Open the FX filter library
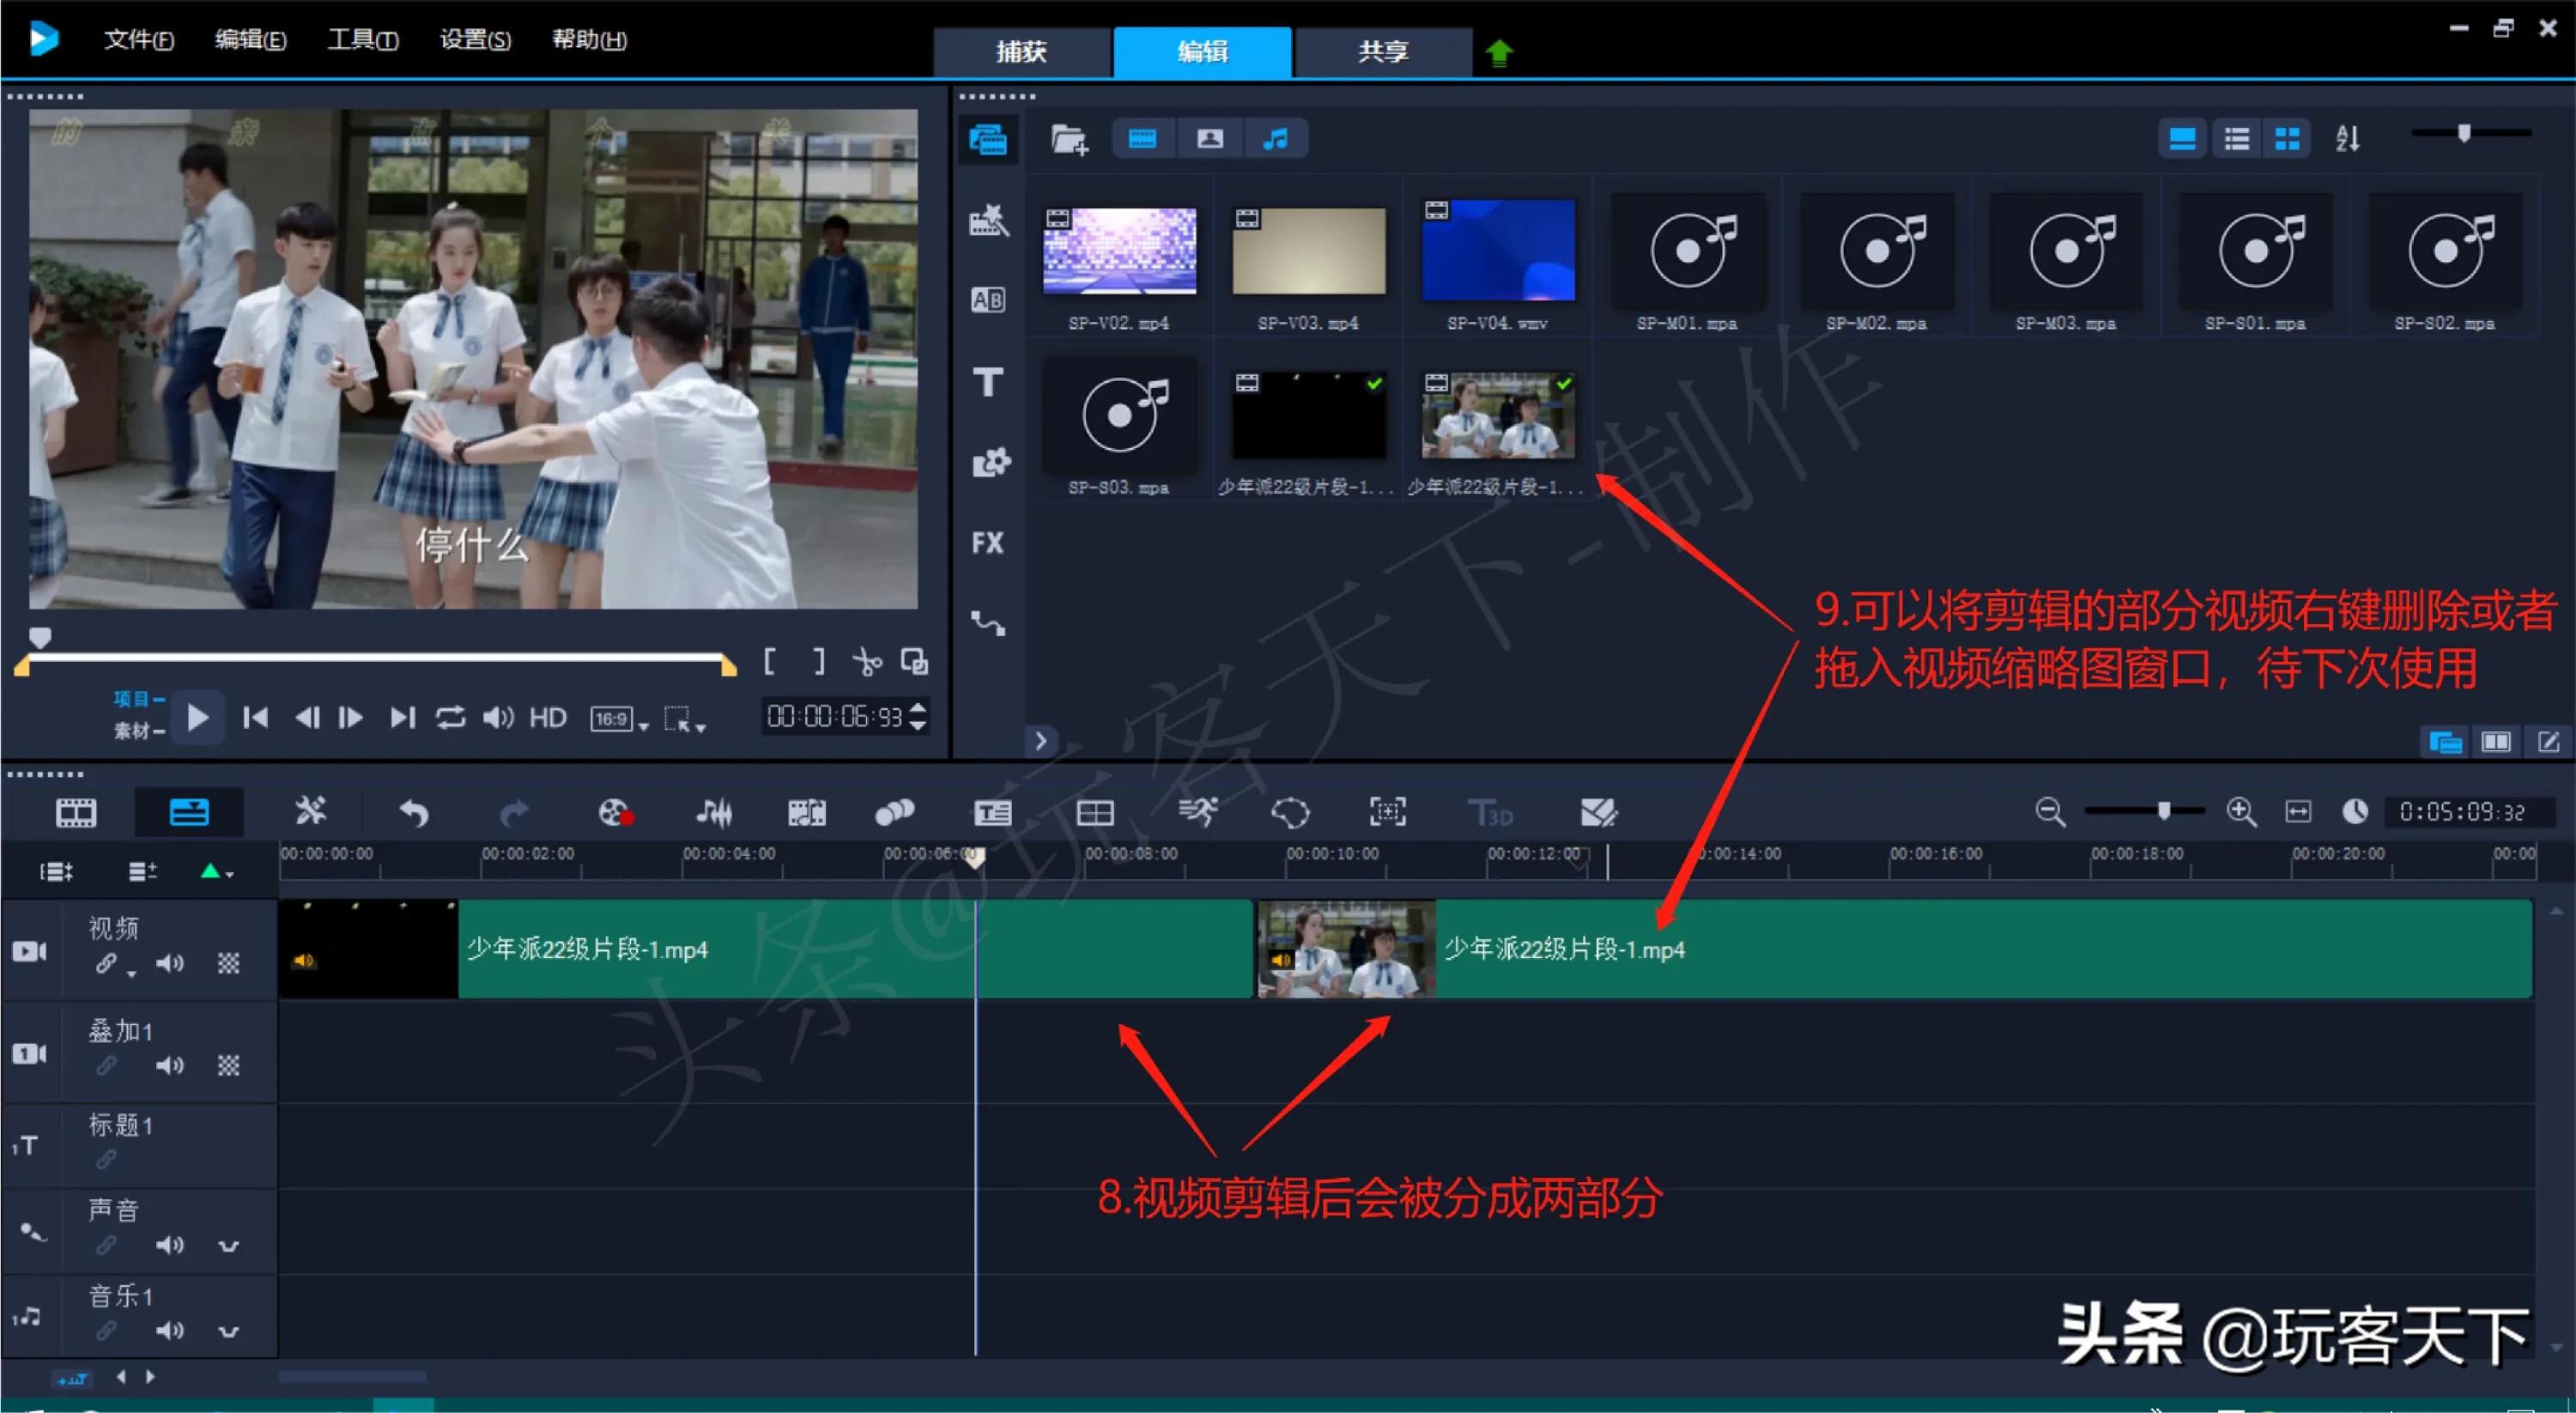This screenshot has width=2576, height=1413. click(x=988, y=542)
